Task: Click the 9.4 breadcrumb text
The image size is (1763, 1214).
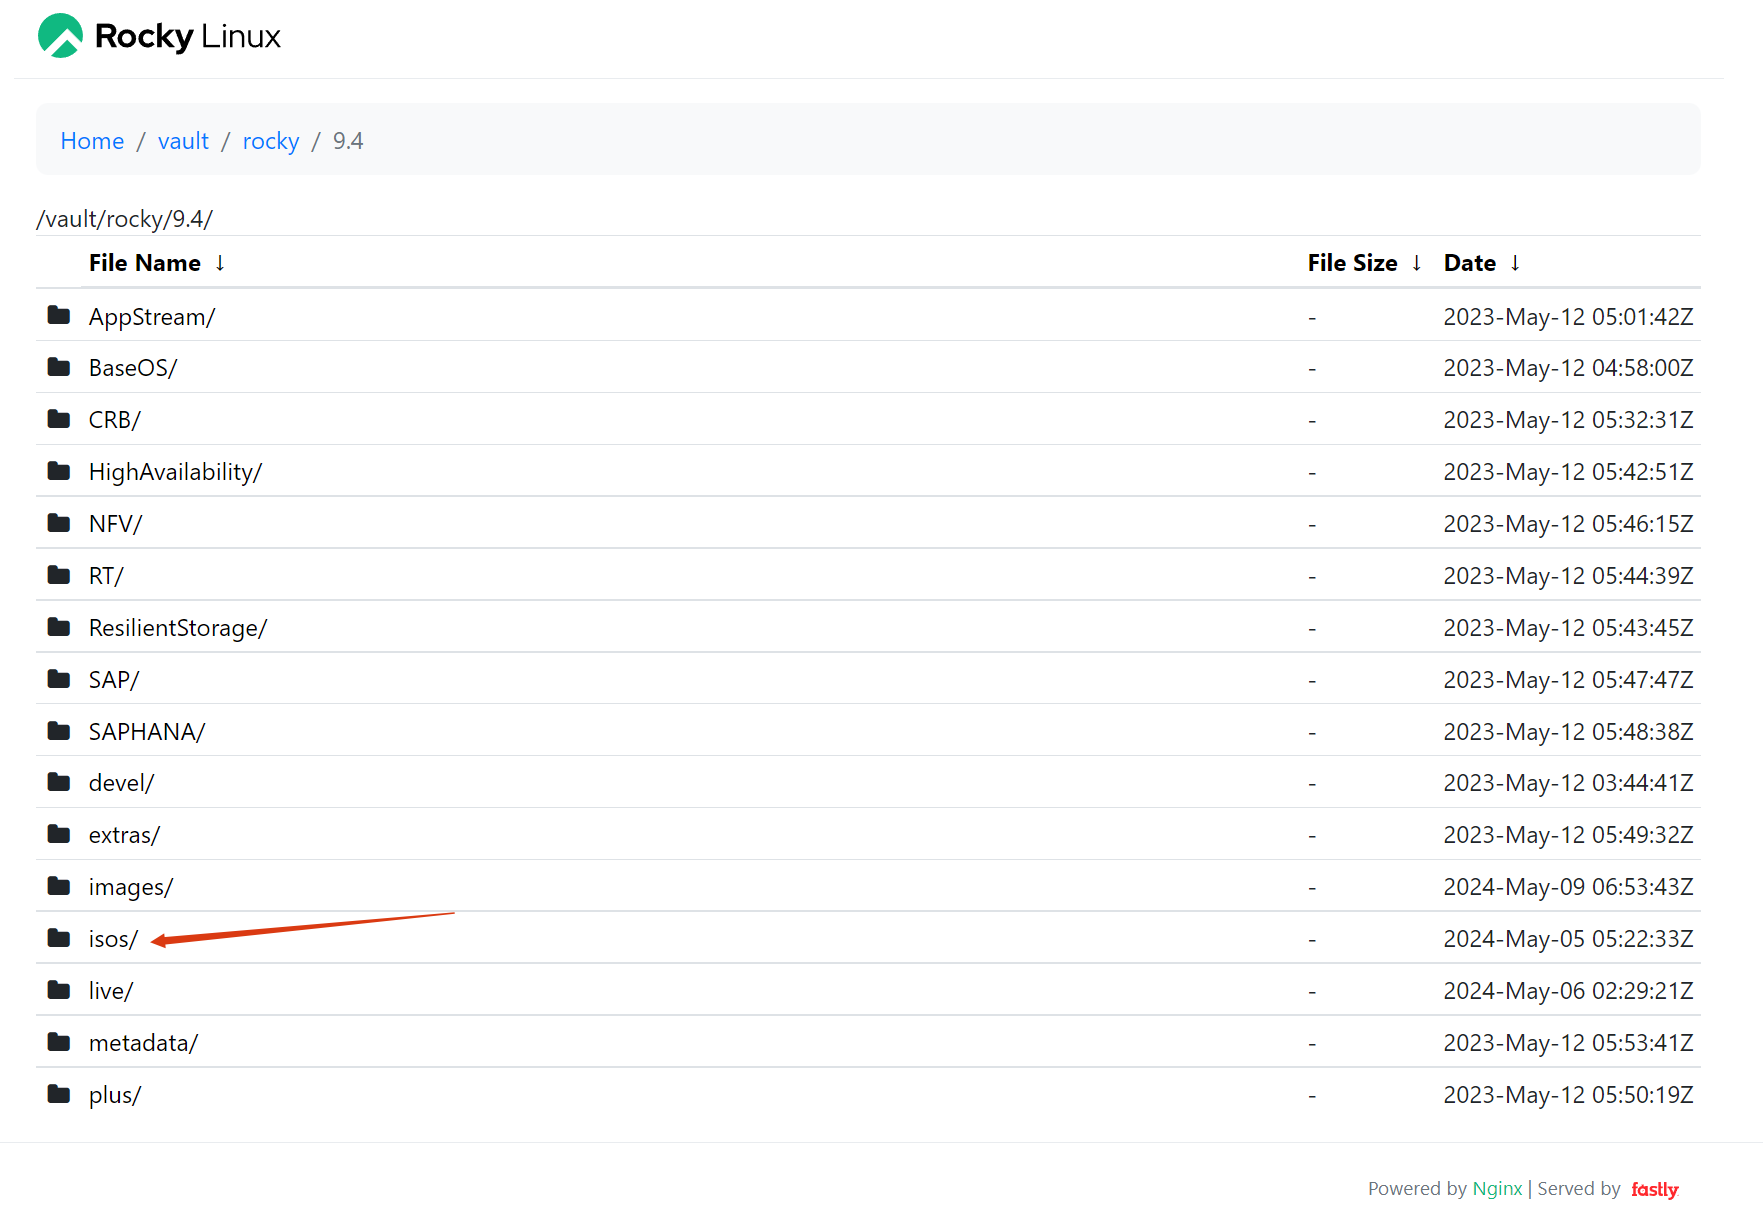Action: [348, 141]
